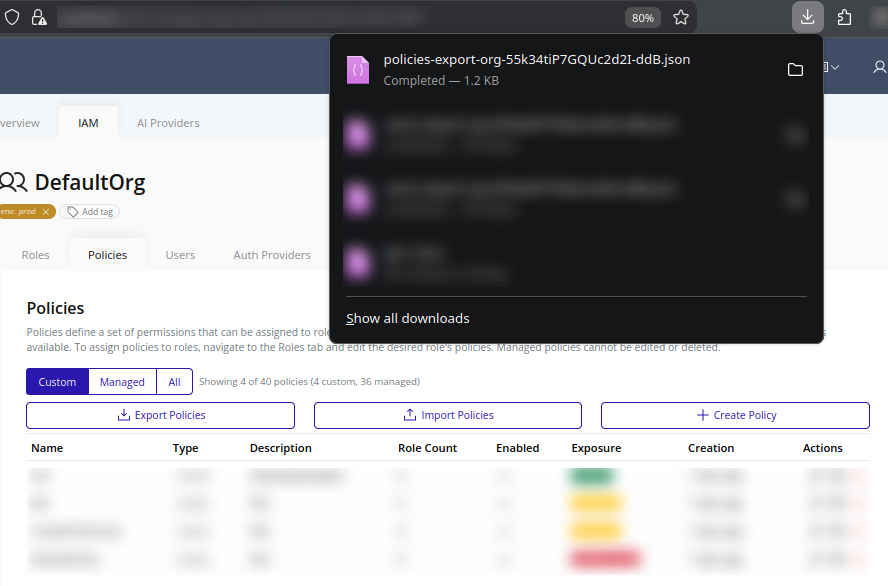
Task: Click the 80% zoom indicator
Action: tap(642, 17)
